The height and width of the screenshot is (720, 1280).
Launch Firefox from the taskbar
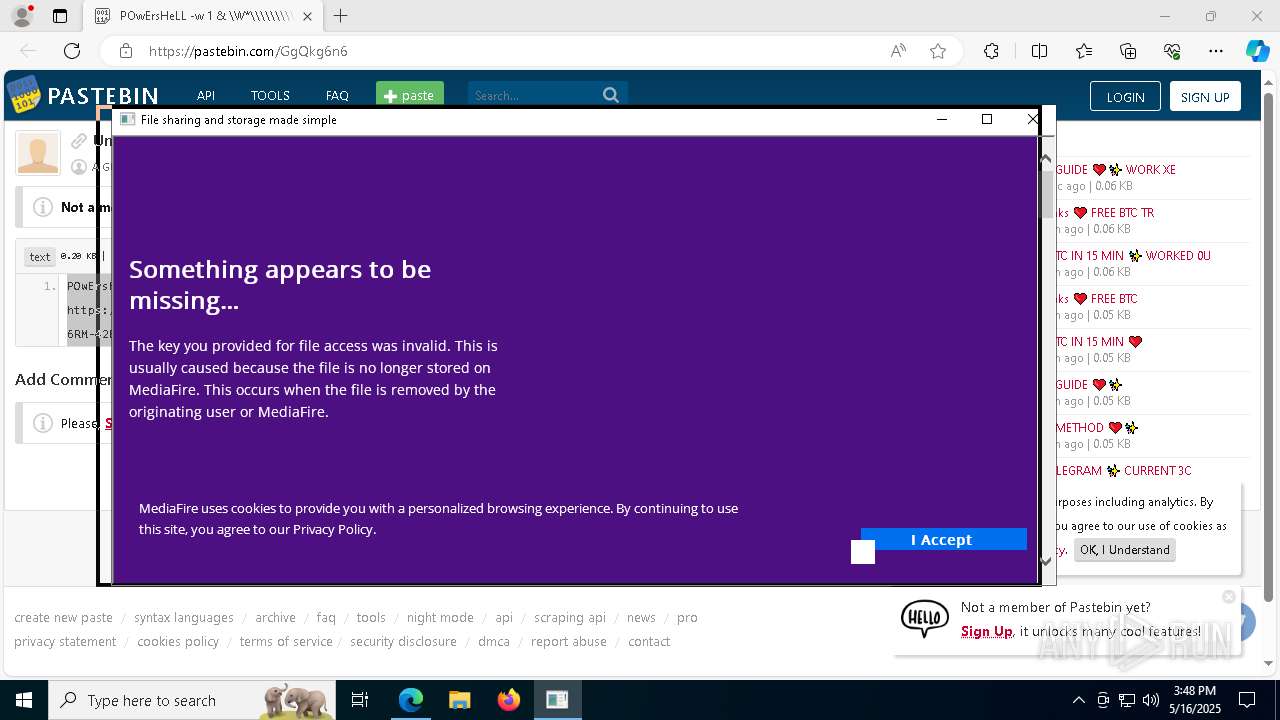click(x=508, y=700)
